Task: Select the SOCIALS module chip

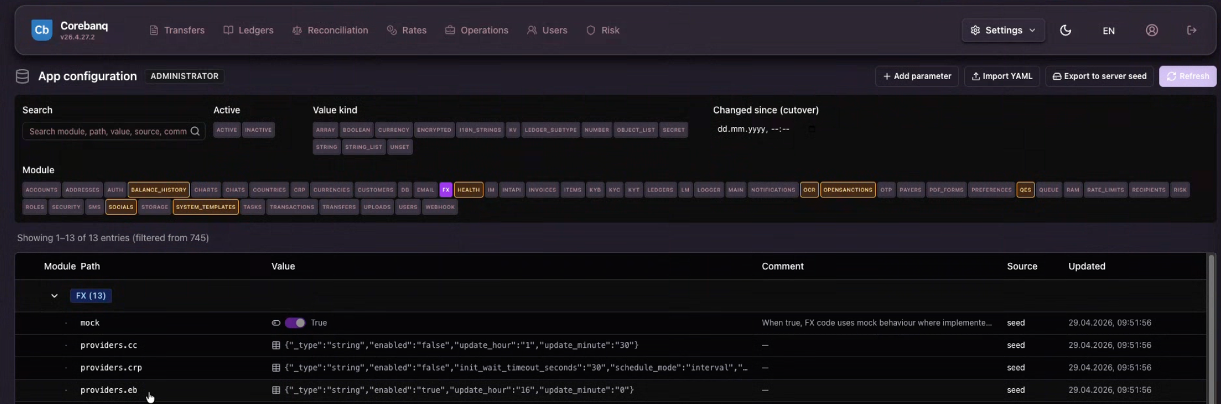Action: [x=121, y=207]
